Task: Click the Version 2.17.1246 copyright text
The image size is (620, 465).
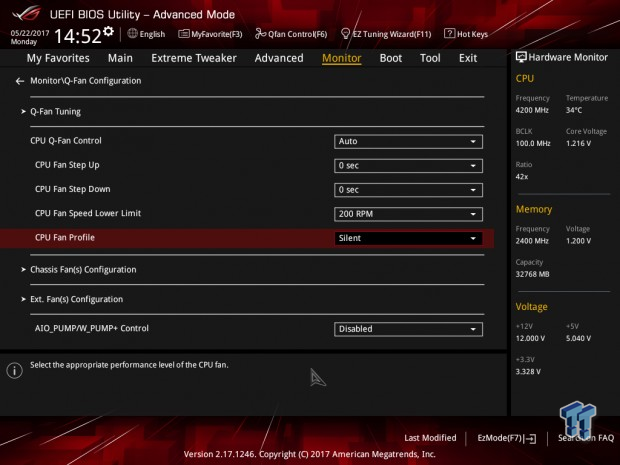Action: point(310,454)
